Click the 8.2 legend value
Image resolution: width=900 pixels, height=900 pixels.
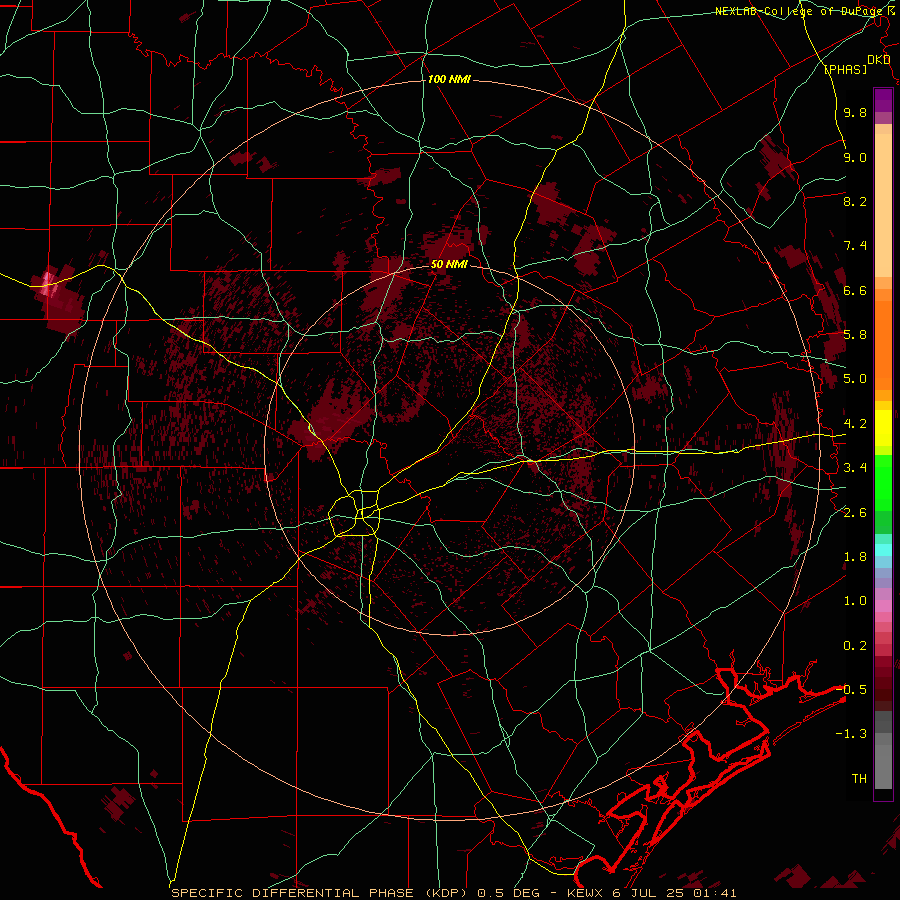(x=855, y=201)
